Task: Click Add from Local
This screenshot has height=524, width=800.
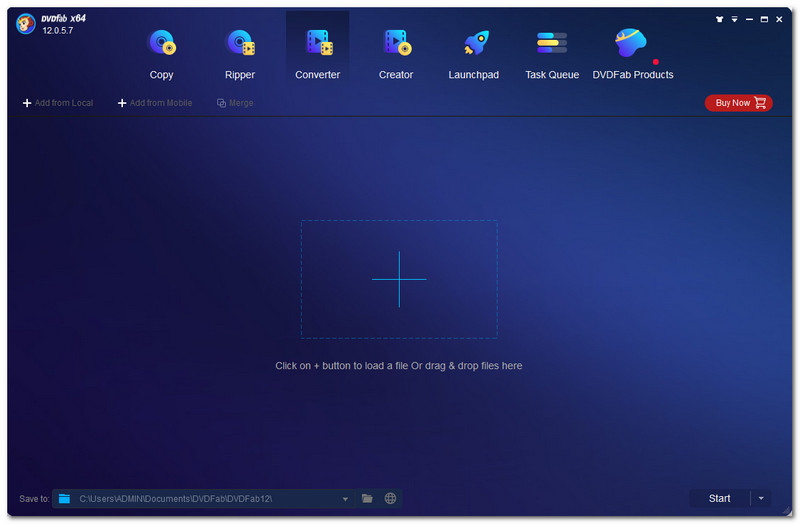Action: [58, 103]
